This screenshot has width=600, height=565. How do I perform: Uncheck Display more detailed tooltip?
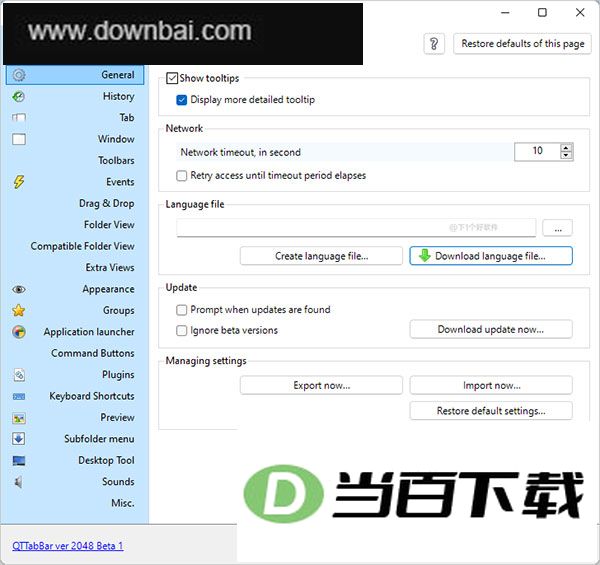pos(181,100)
